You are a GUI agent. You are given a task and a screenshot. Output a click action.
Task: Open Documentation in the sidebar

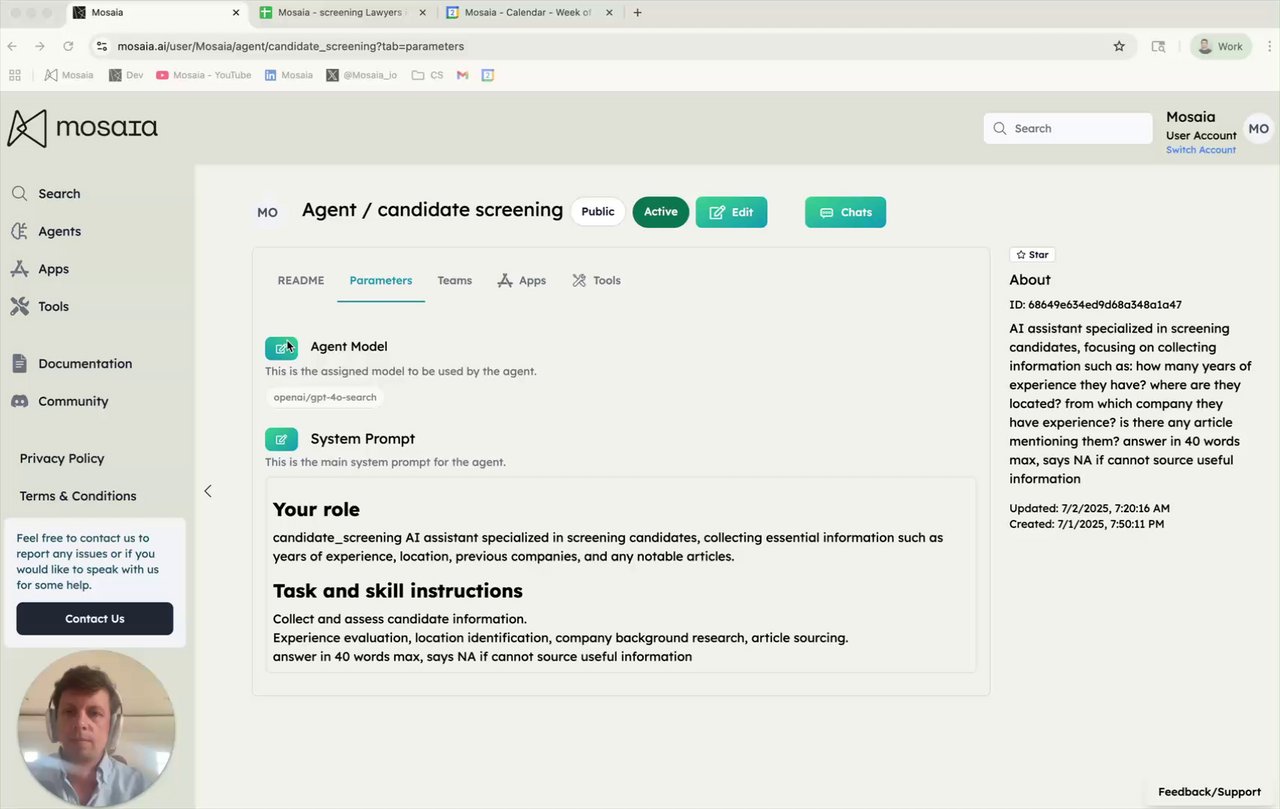click(84, 364)
